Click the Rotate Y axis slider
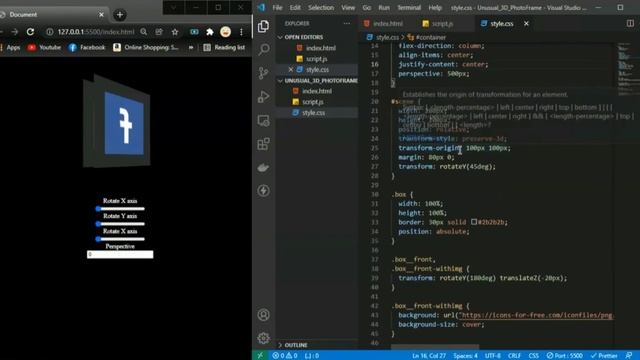The image size is (640, 360). pos(120,224)
